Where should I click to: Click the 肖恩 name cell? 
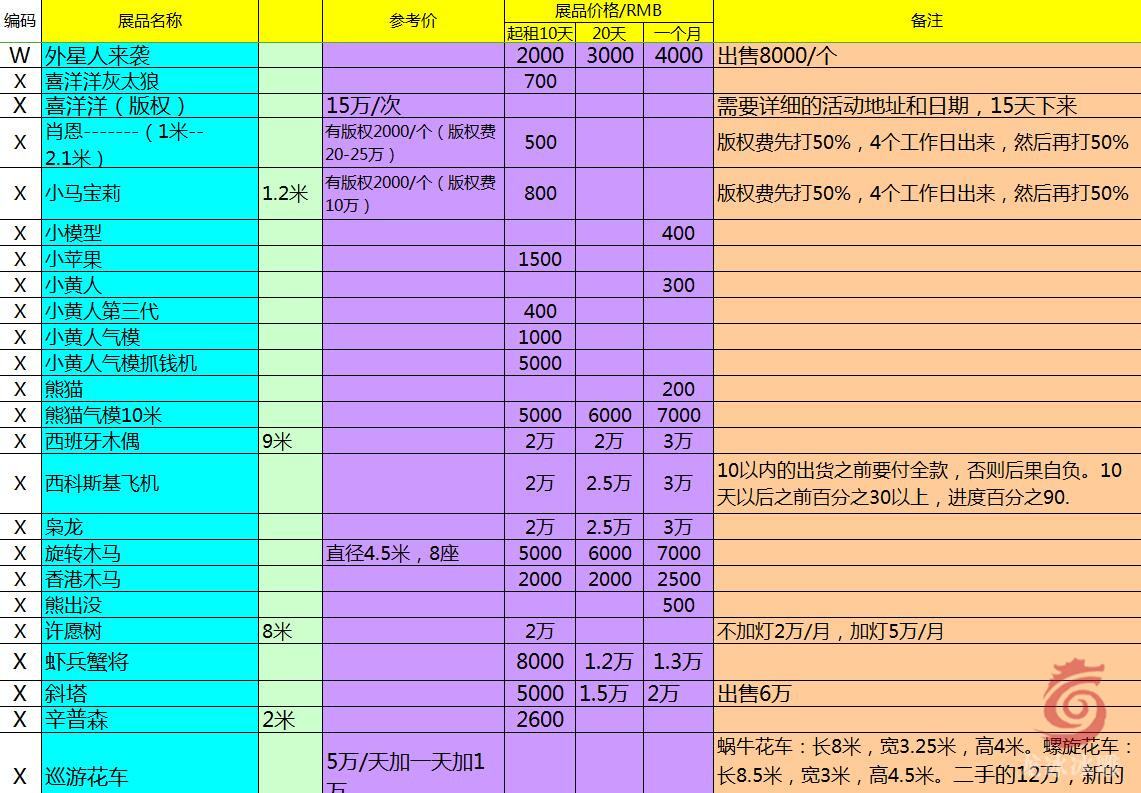click(150, 143)
